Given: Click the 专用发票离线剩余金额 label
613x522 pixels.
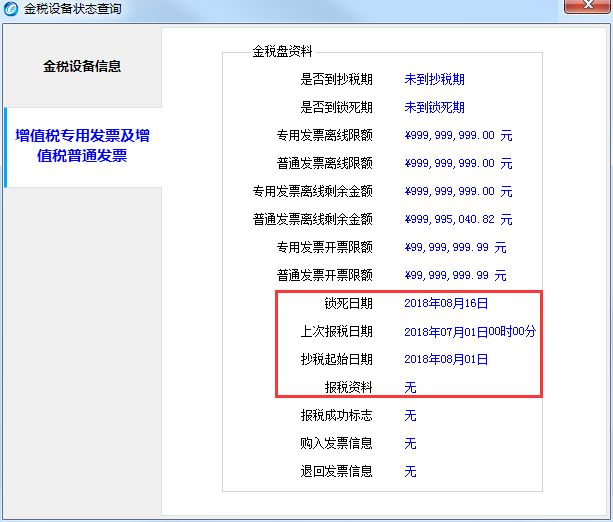Looking at the screenshot, I should (x=312, y=191).
